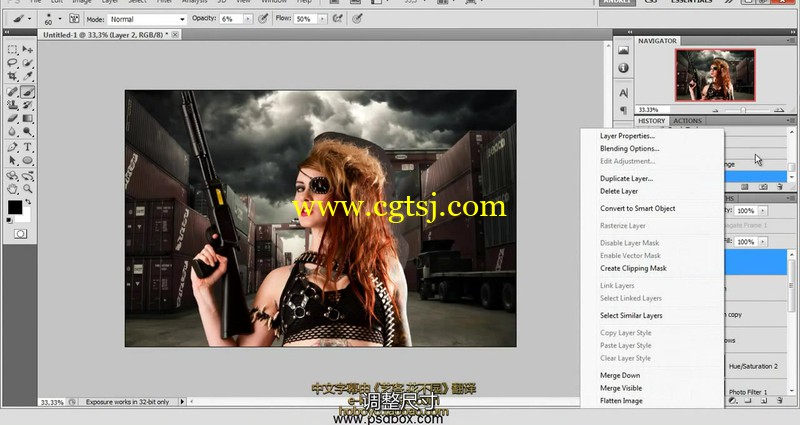This screenshot has height=425, width=800.
Task: Adjust the Navigator zoom slider
Action: (743, 110)
